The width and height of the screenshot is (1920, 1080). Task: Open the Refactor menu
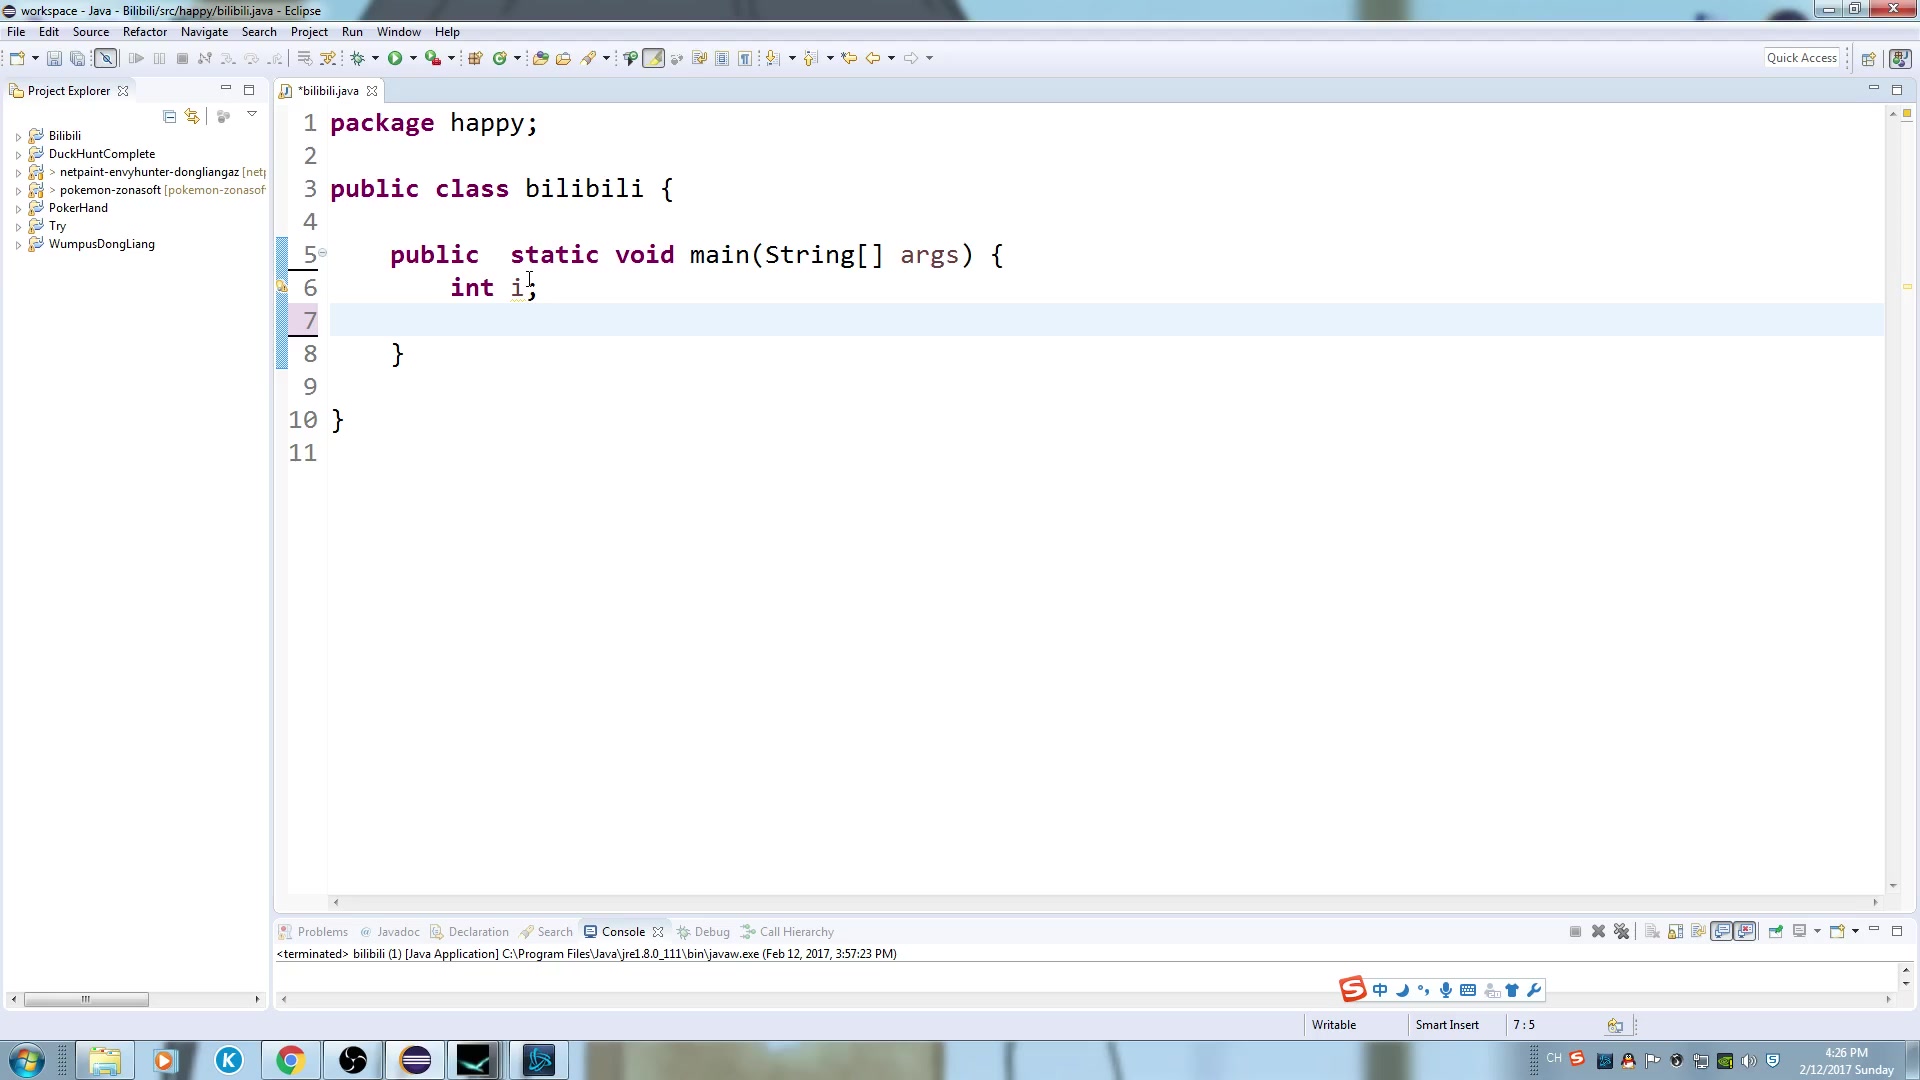(x=144, y=32)
